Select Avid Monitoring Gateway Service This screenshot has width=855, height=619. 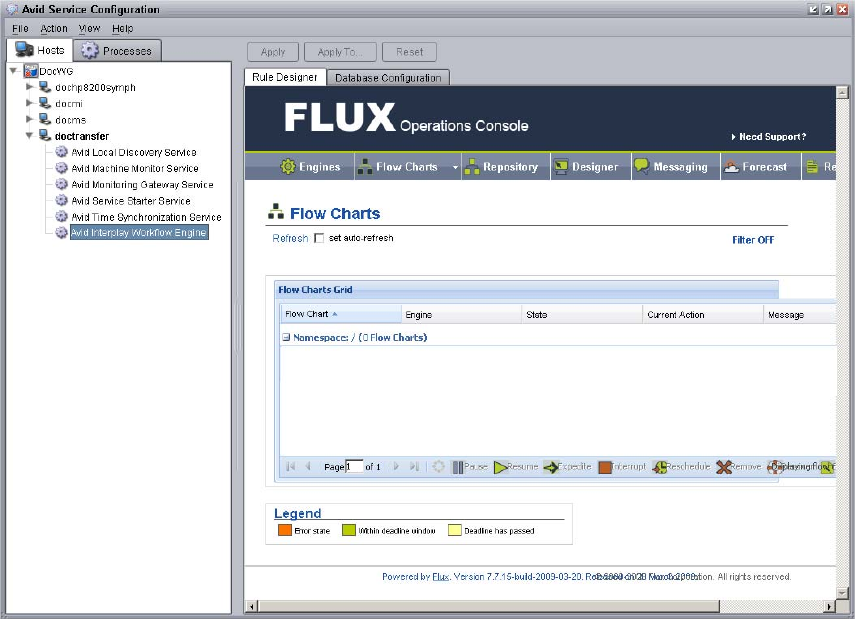coord(142,185)
